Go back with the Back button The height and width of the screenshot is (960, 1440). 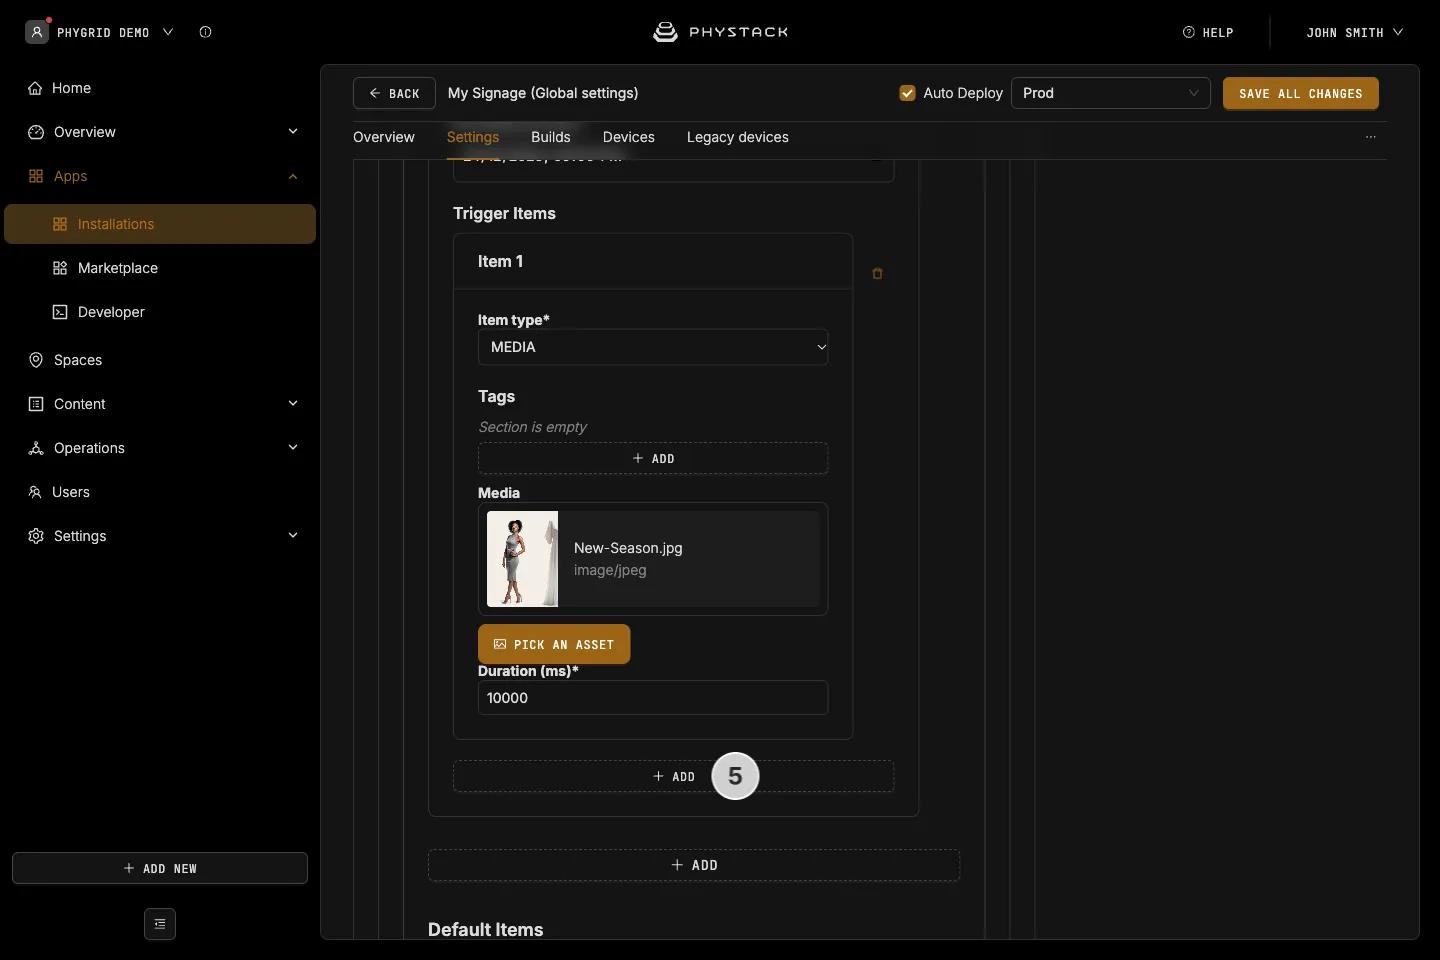click(x=394, y=93)
